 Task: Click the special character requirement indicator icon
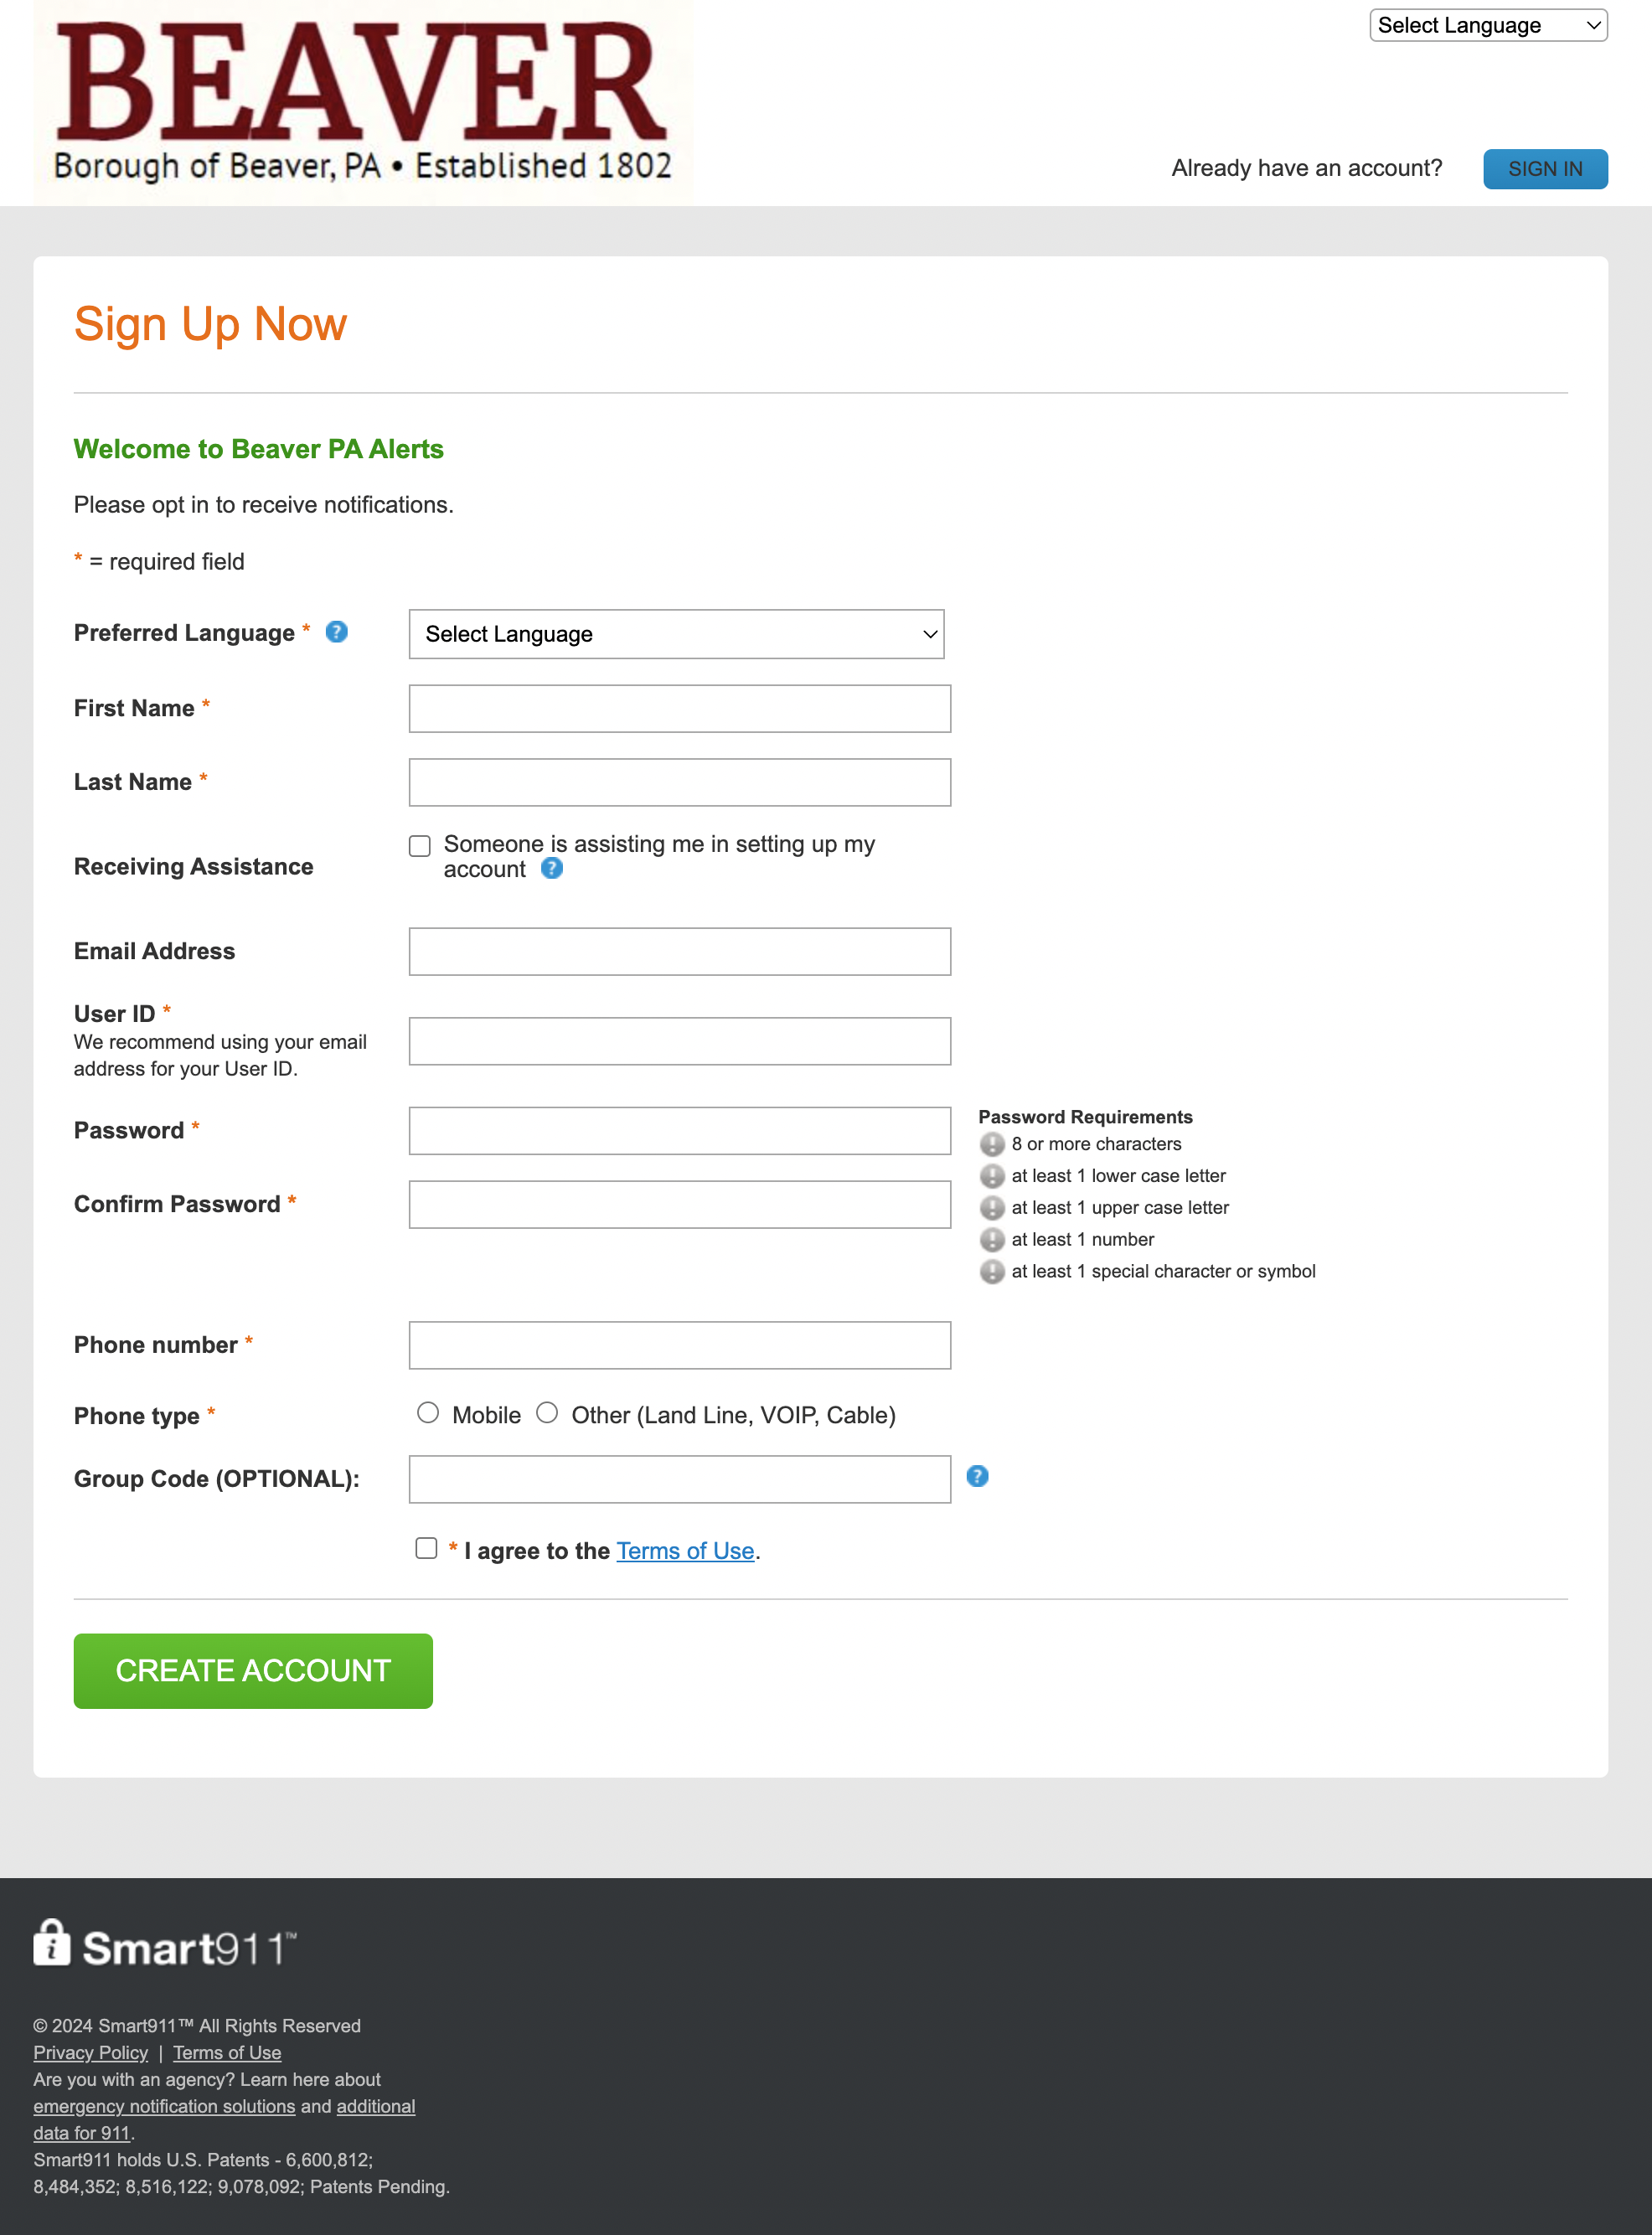[x=991, y=1272]
